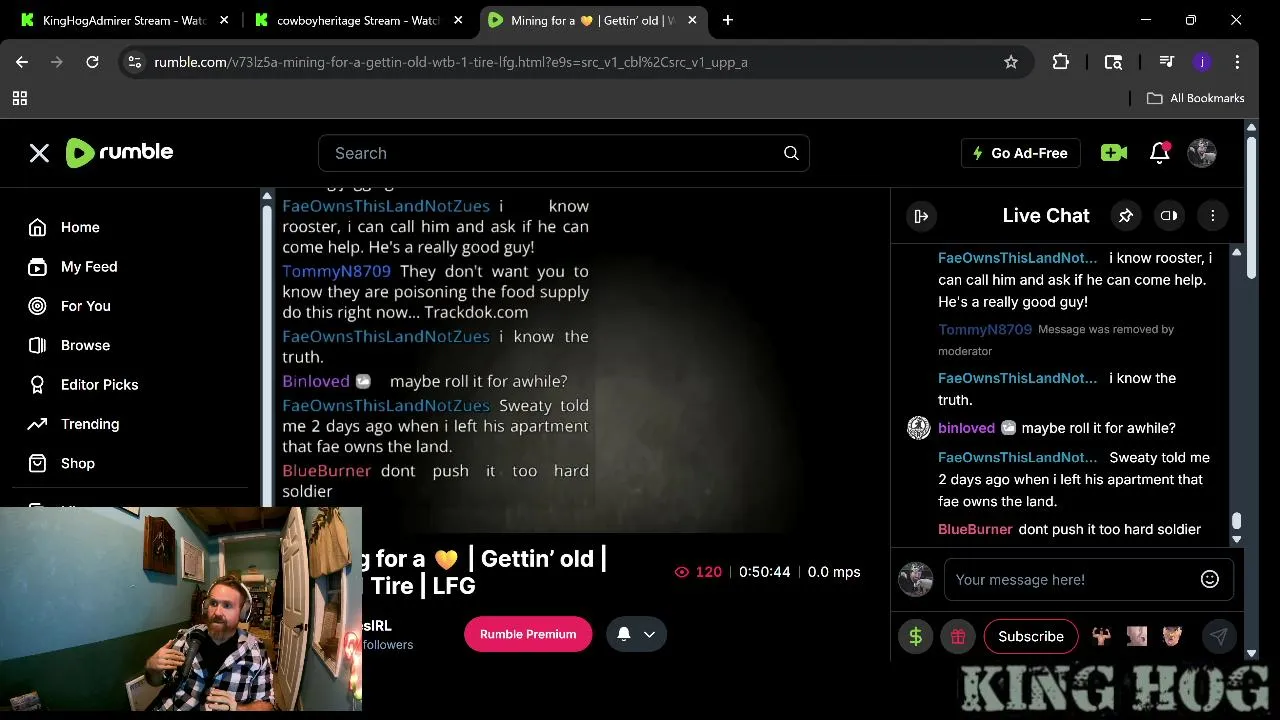Click the third emote beside Subscribe
Screen dimensions: 1280x720
click(x=1172, y=636)
